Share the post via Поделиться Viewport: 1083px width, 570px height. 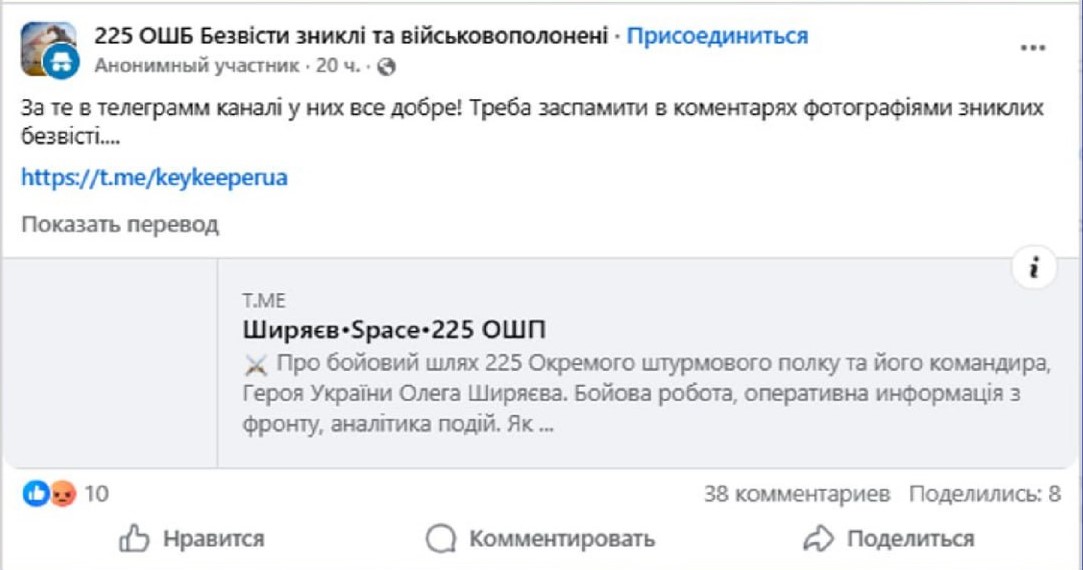click(x=889, y=539)
